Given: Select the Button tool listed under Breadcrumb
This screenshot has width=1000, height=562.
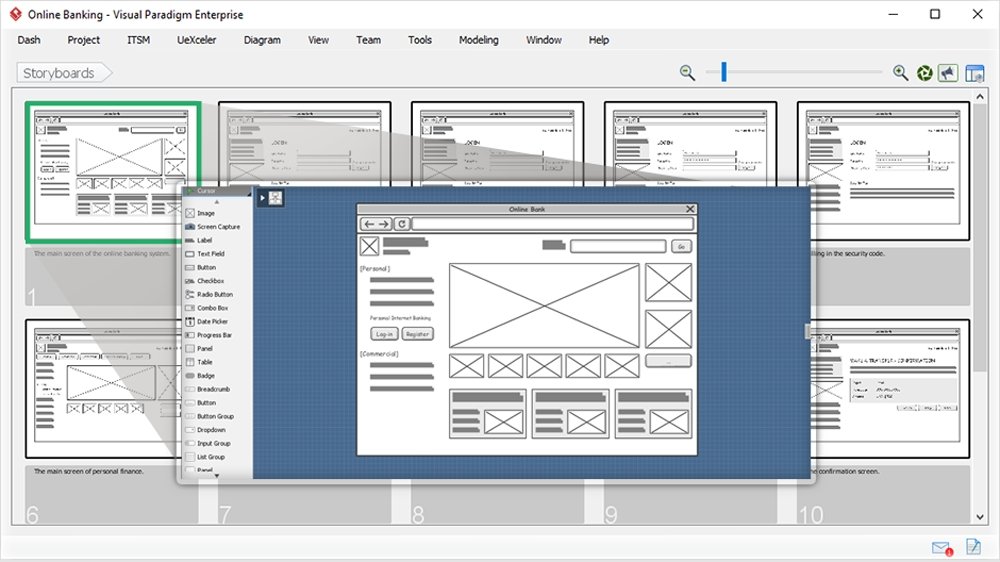Looking at the screenshot, I should [201, 403].
